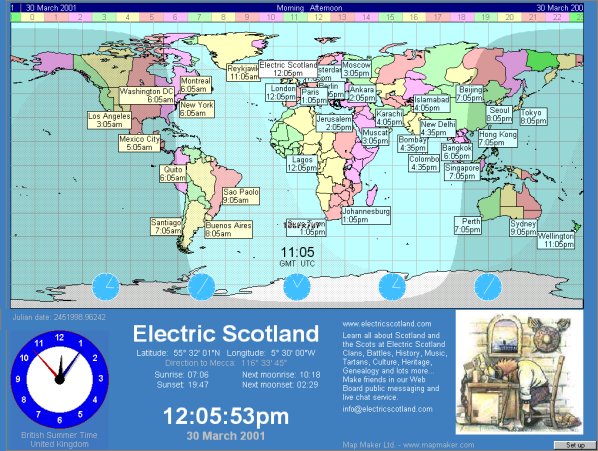Click the Buenos Aires 8:05am label

point(228,230)
